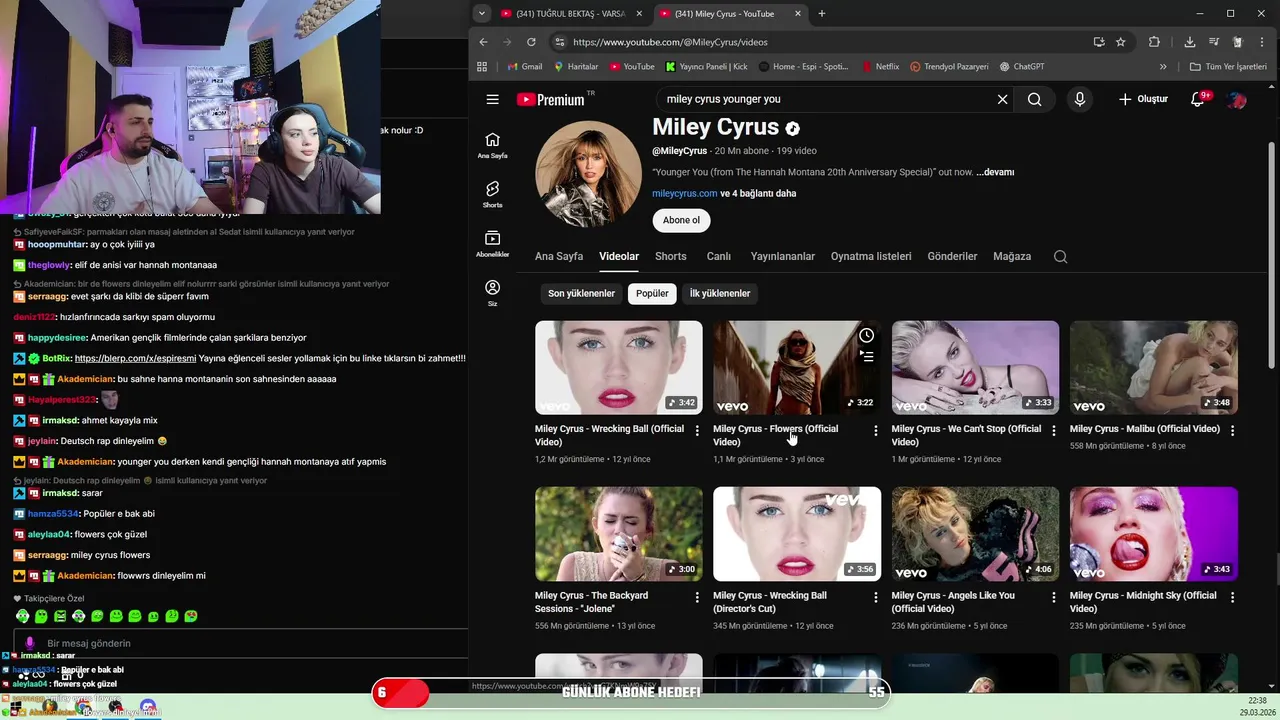This screenshot has height=720, width=1280.
Task: Open tab search dropdown arrow
Action: tap(482, 14)
